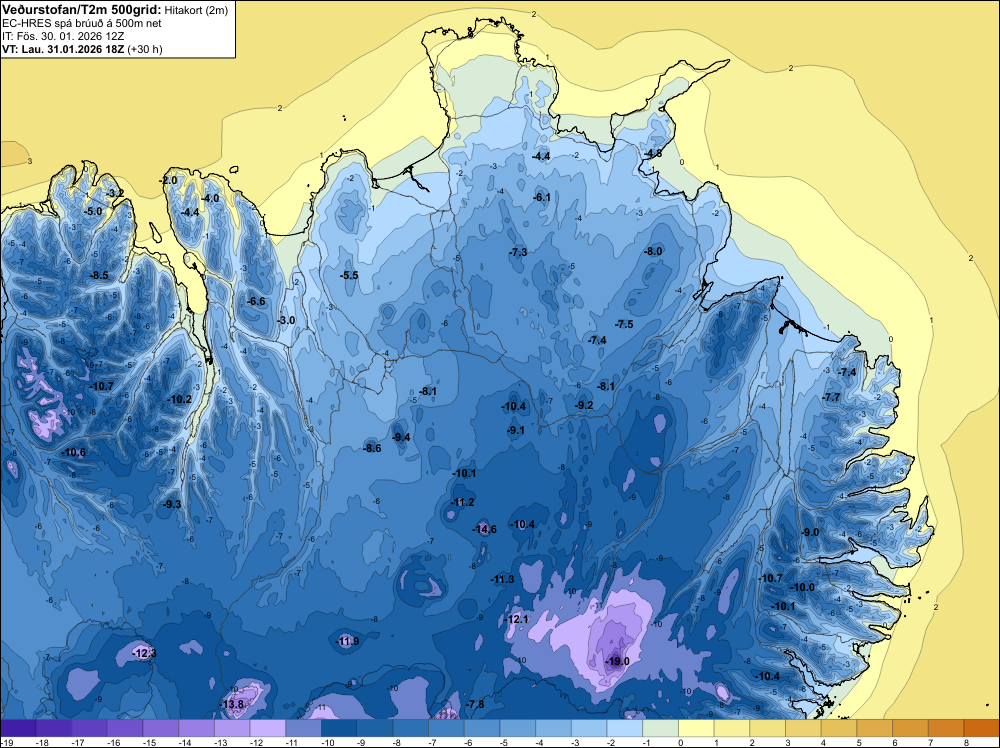Click the -12.3 temperature label
Screen dimensions: 1000x748
(143, 653)
